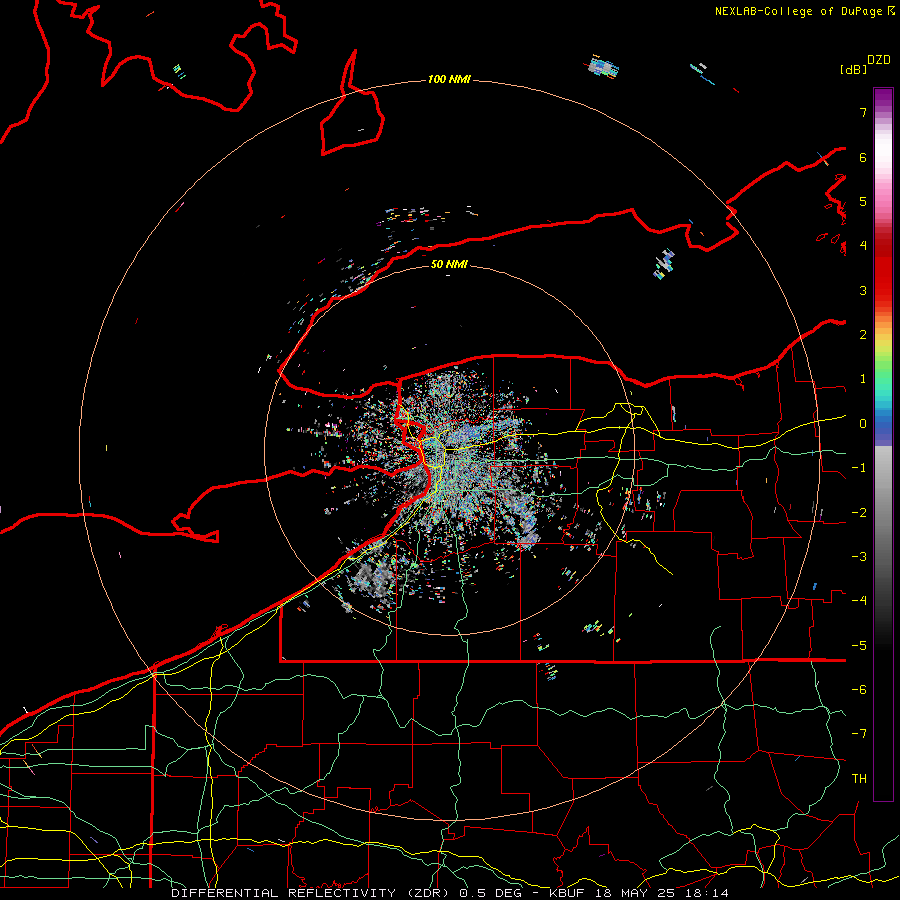900x900 pixels.
Task: Click the KBUF radar site identifier
Action: (x=568, y=893)
